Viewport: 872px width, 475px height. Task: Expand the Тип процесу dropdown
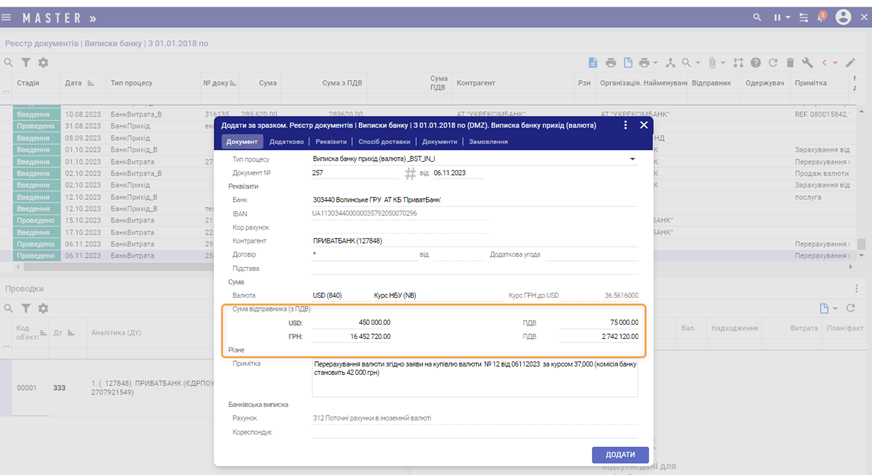click(x=632, y=159)
